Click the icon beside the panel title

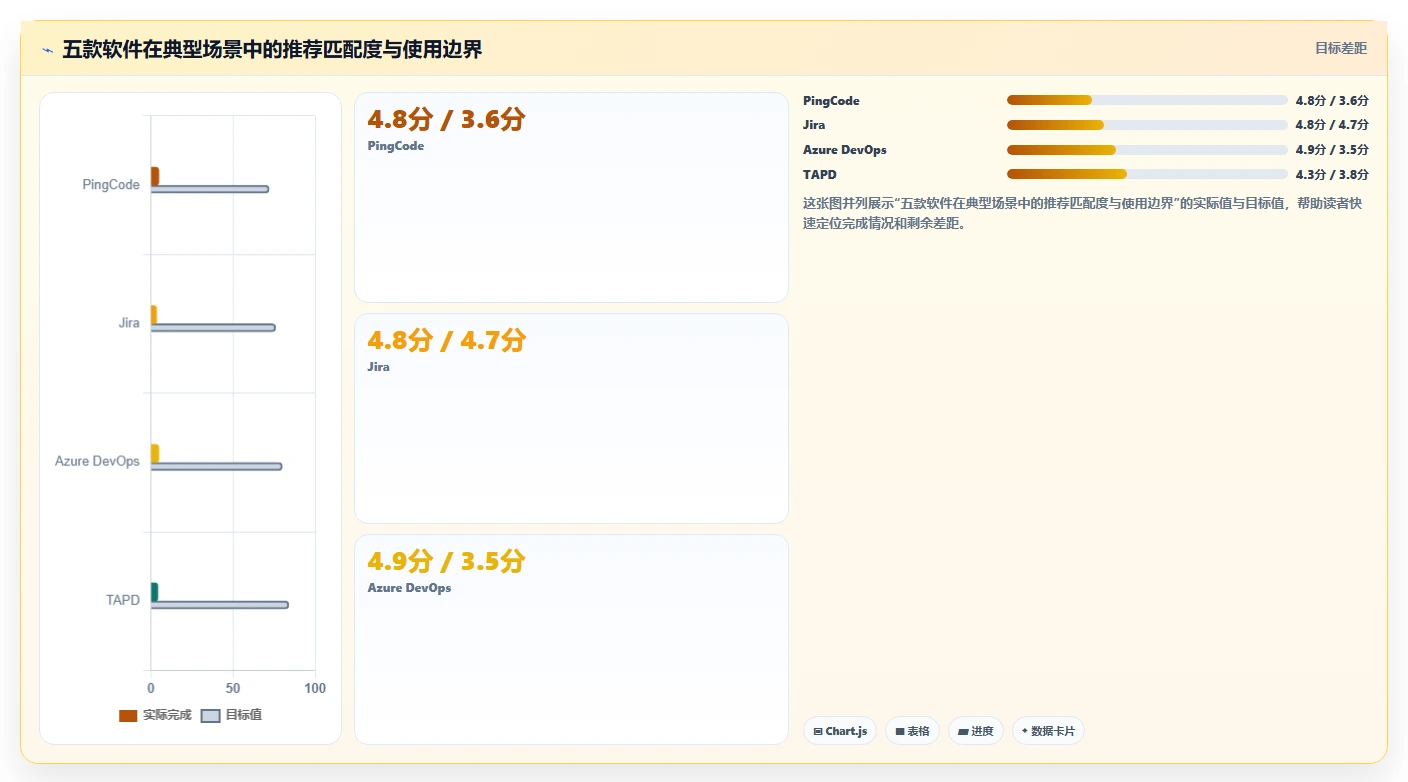tap(48, 50)
